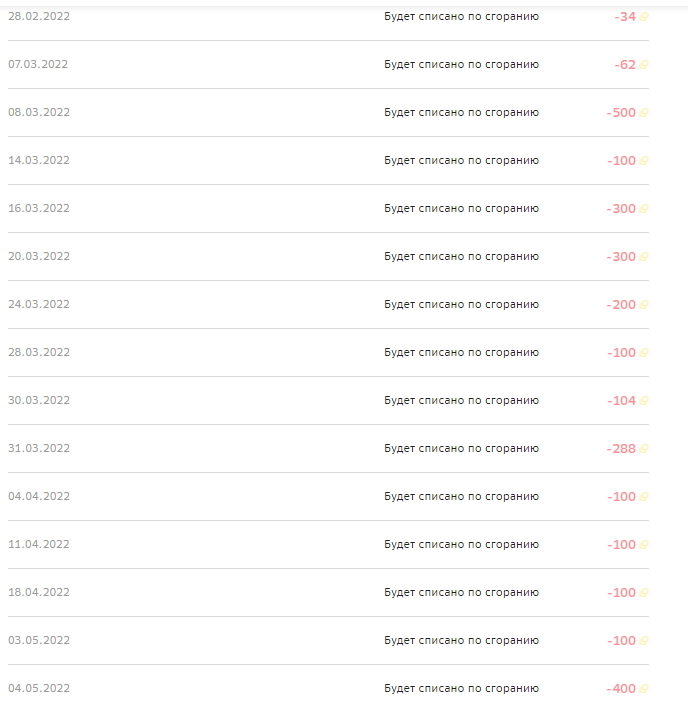Click the coin icon in the 14.03.2022 row
This screenshot has width=689, height=710.
point(644,161)
